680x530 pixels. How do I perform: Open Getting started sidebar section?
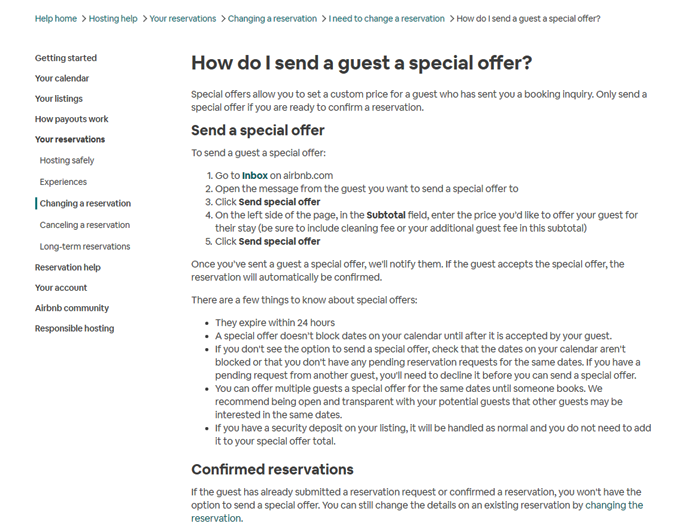click(66, 58)
